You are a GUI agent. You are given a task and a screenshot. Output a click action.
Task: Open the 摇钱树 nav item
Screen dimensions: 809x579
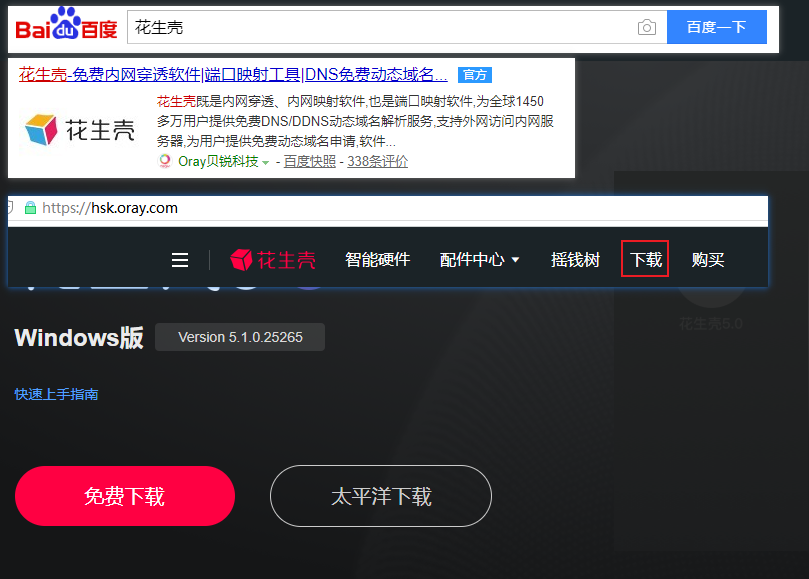tap(575, 260)
